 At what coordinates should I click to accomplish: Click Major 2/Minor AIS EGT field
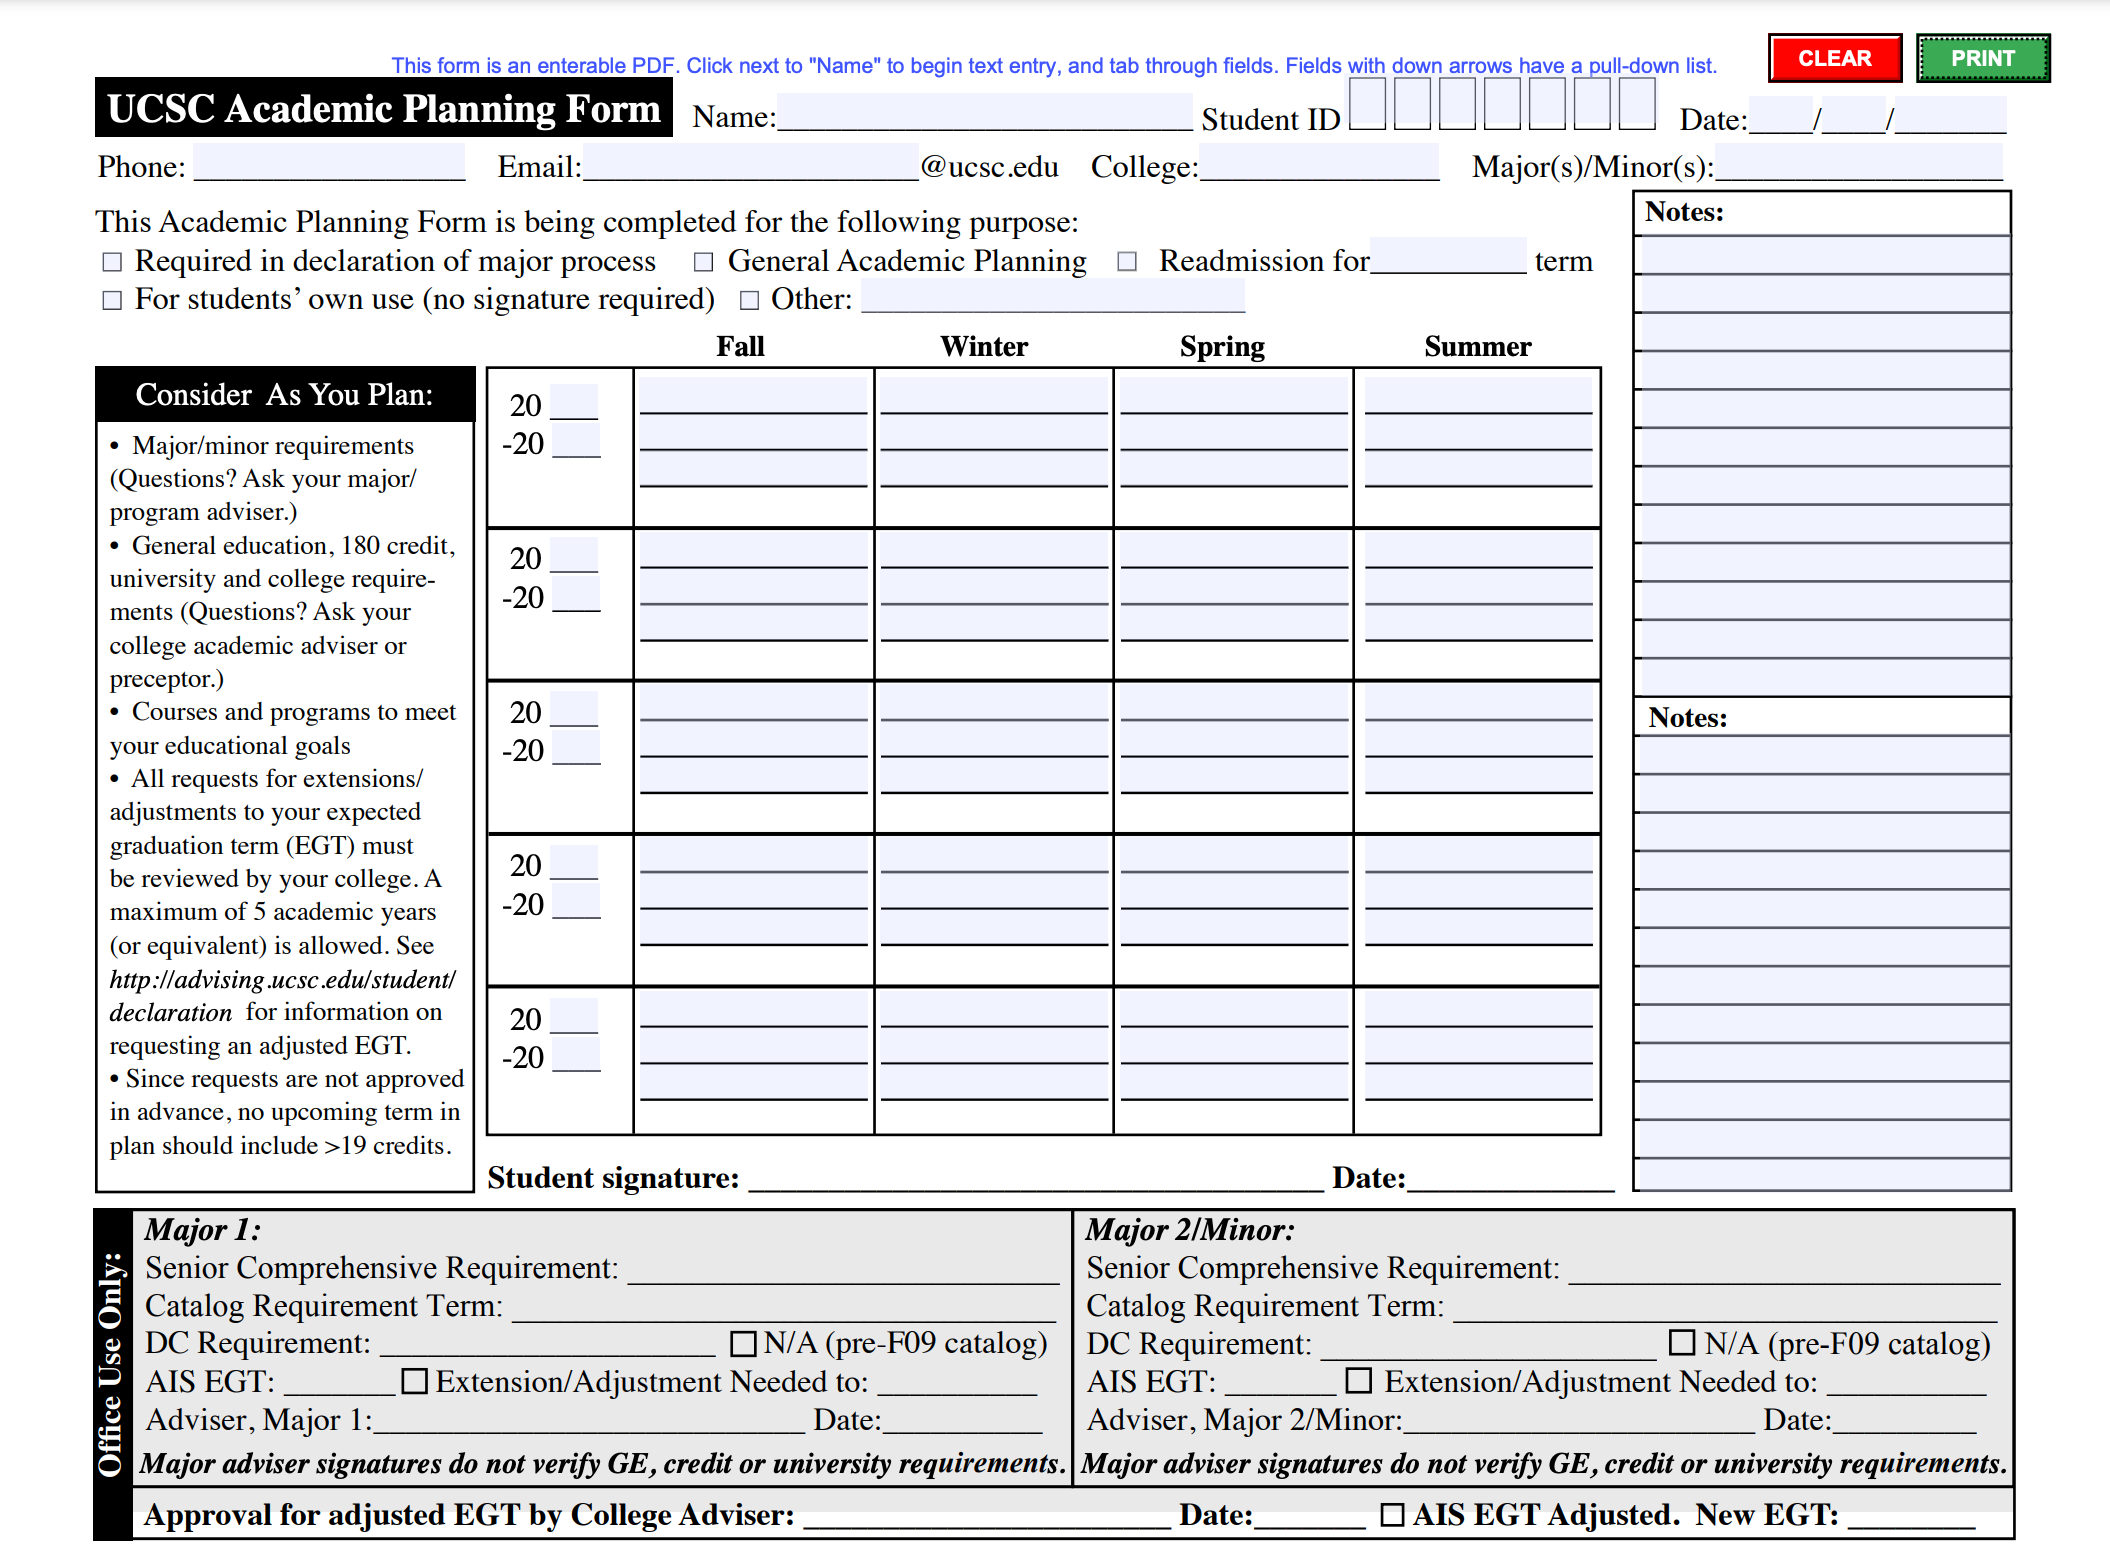[1280, 1381]
